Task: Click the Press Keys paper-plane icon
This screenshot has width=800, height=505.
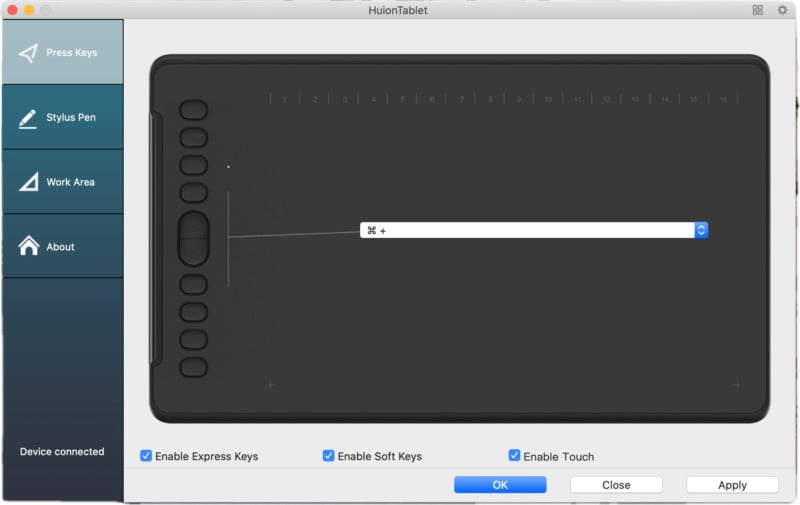Action: 29,53
